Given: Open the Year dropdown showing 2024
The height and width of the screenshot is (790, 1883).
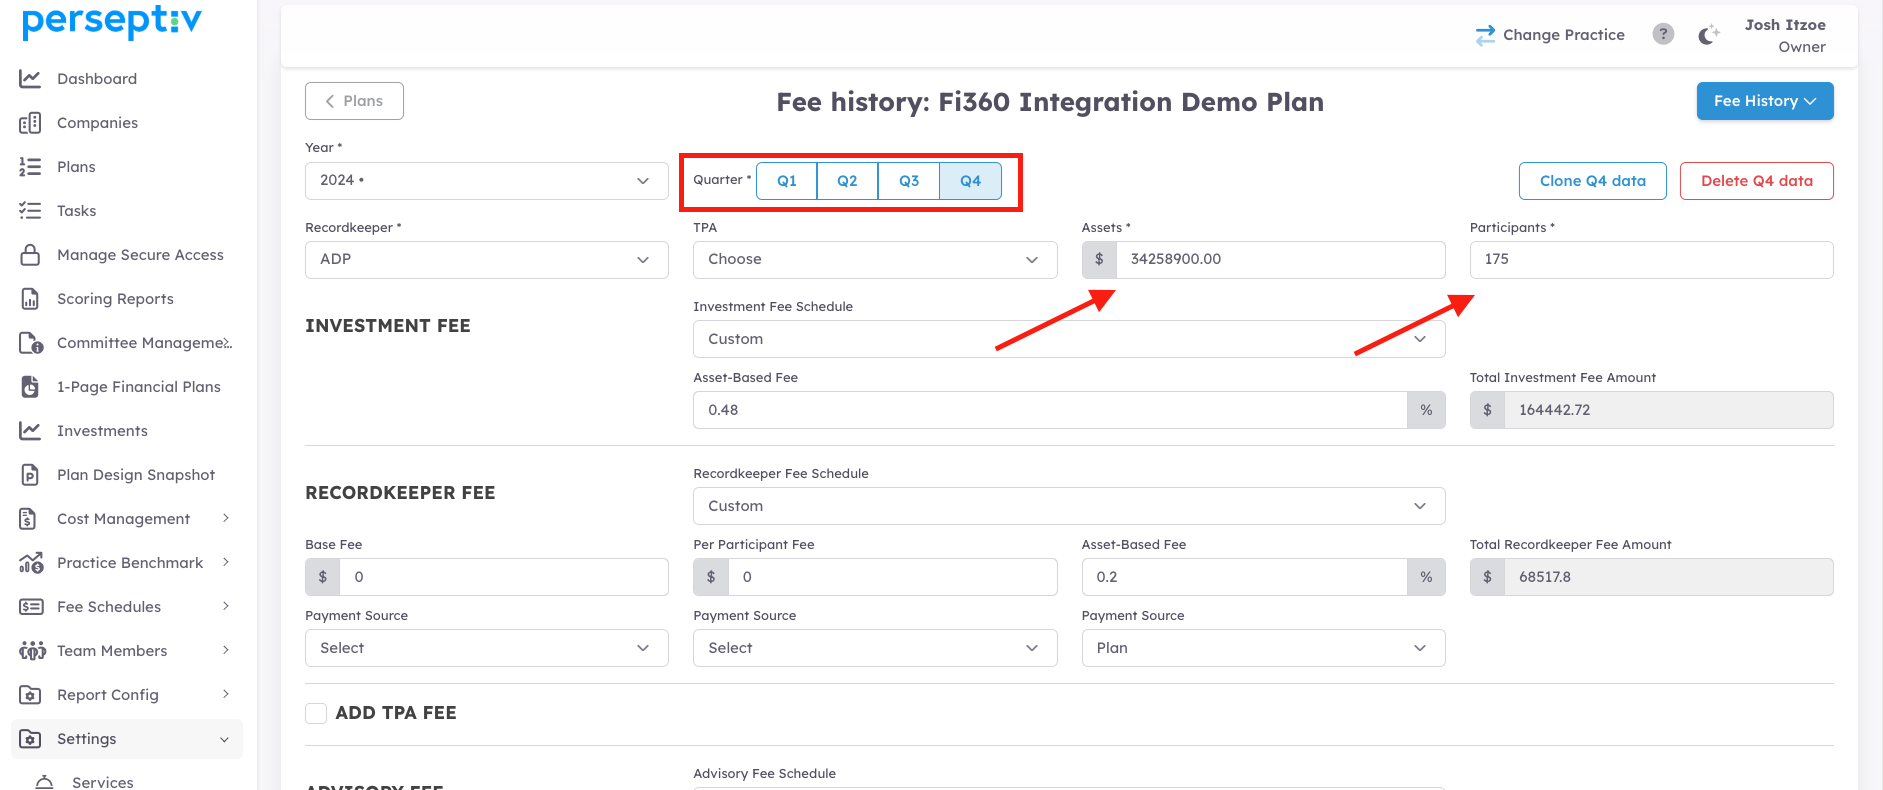Looking at the screenshot, I should tap(486, 181).
